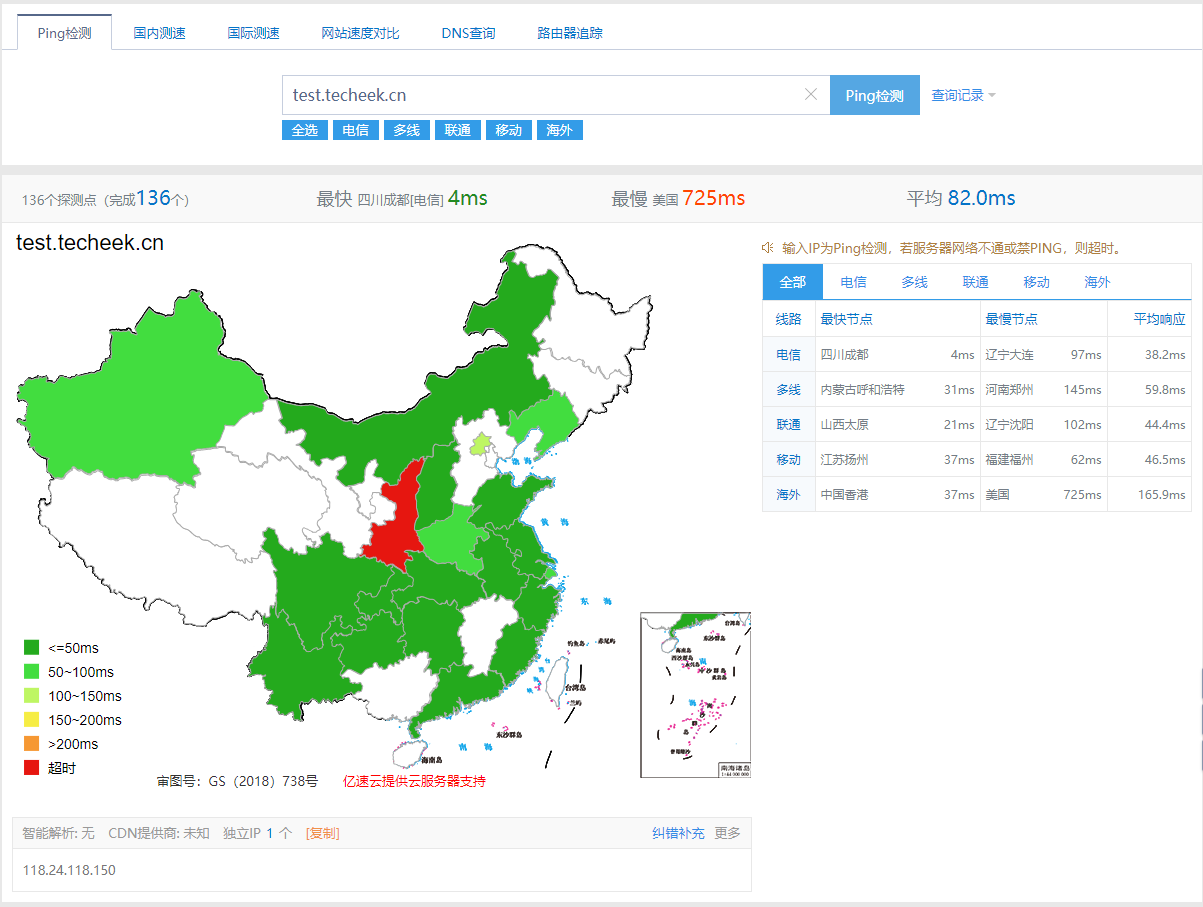Expand the 查询记录 dropdown
The image size is (1203, 907).
(963, 95)
